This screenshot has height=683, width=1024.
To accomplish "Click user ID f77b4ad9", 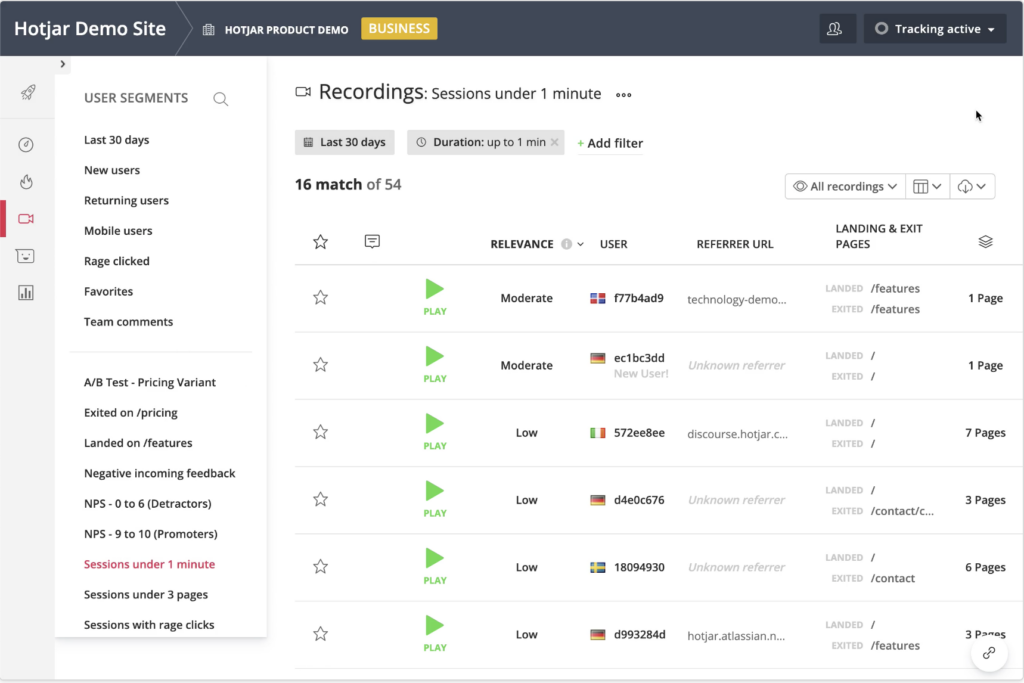I will [639, 298].
